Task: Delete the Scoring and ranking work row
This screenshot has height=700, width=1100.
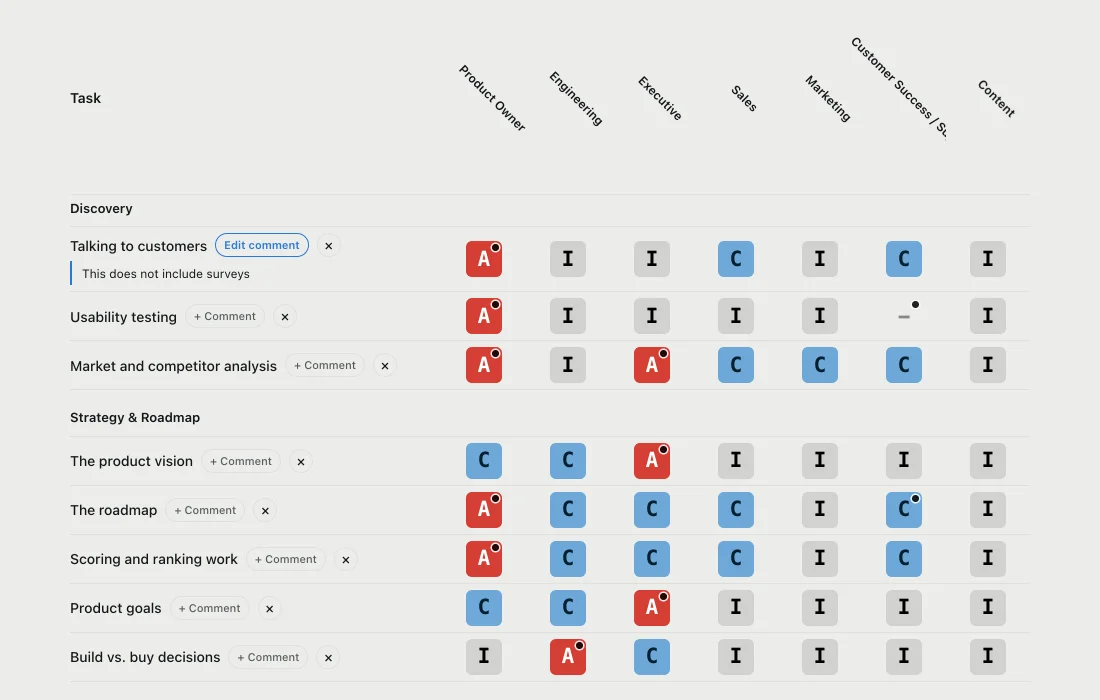Action: (x=345, y=560)
